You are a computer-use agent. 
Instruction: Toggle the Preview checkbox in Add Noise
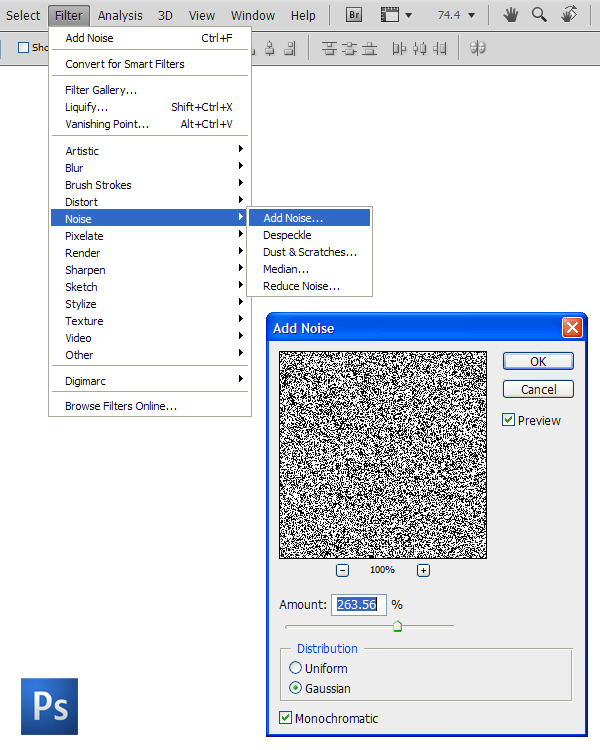508,420
